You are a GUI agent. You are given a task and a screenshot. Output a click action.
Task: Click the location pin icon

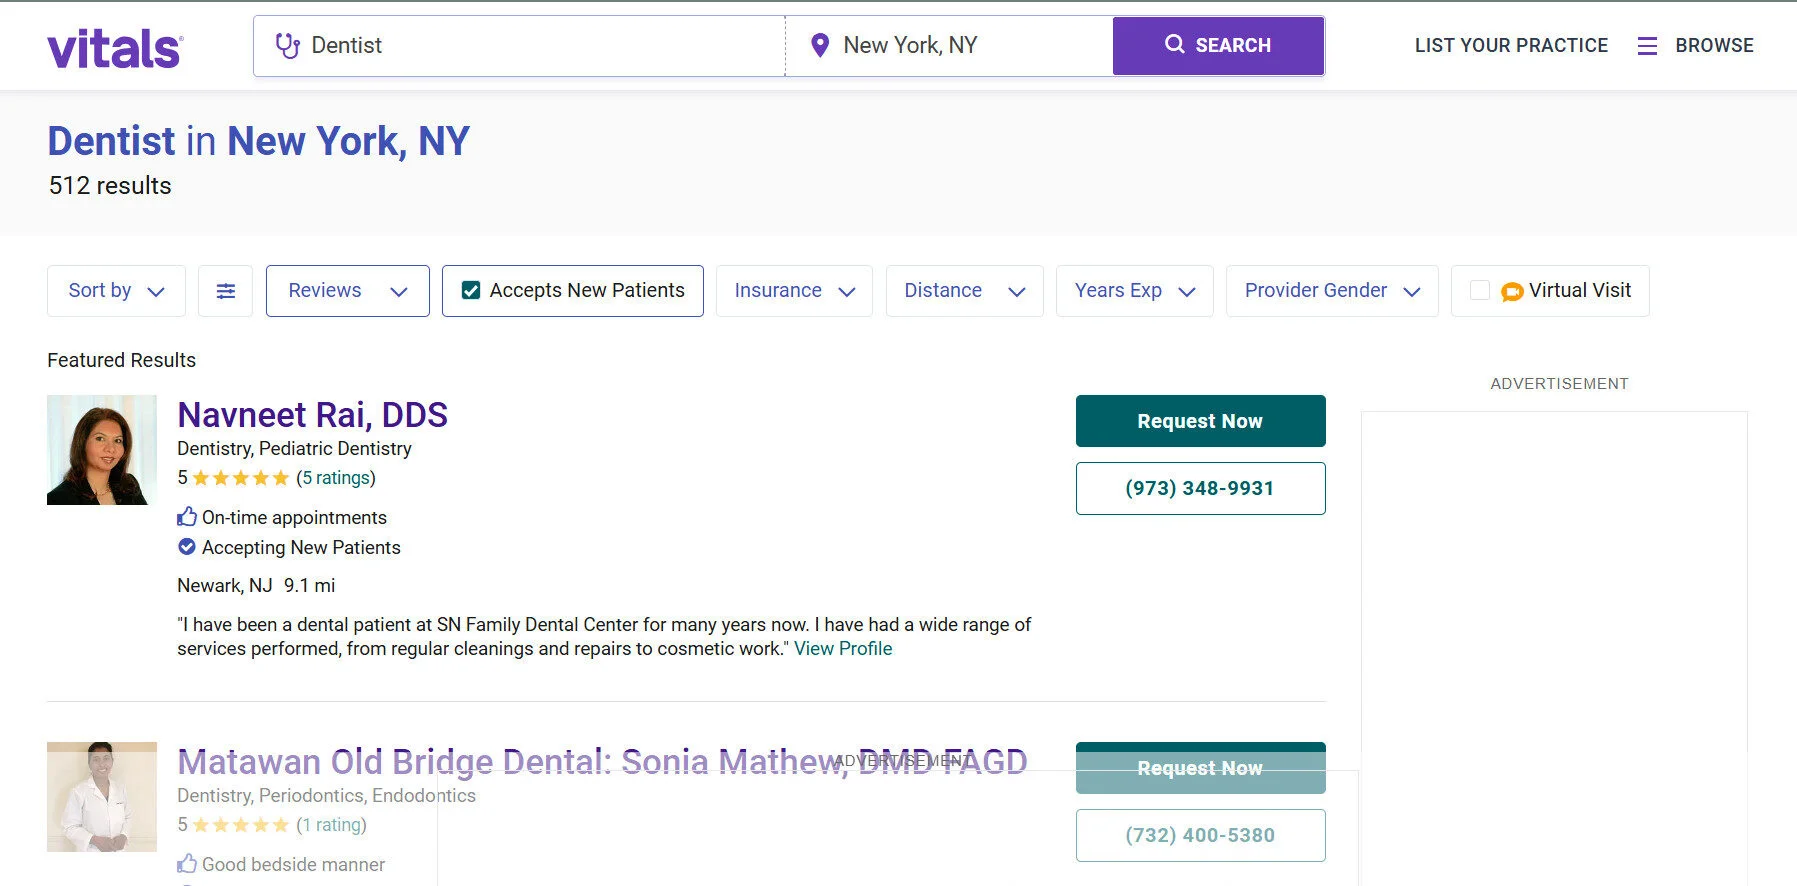820,45
